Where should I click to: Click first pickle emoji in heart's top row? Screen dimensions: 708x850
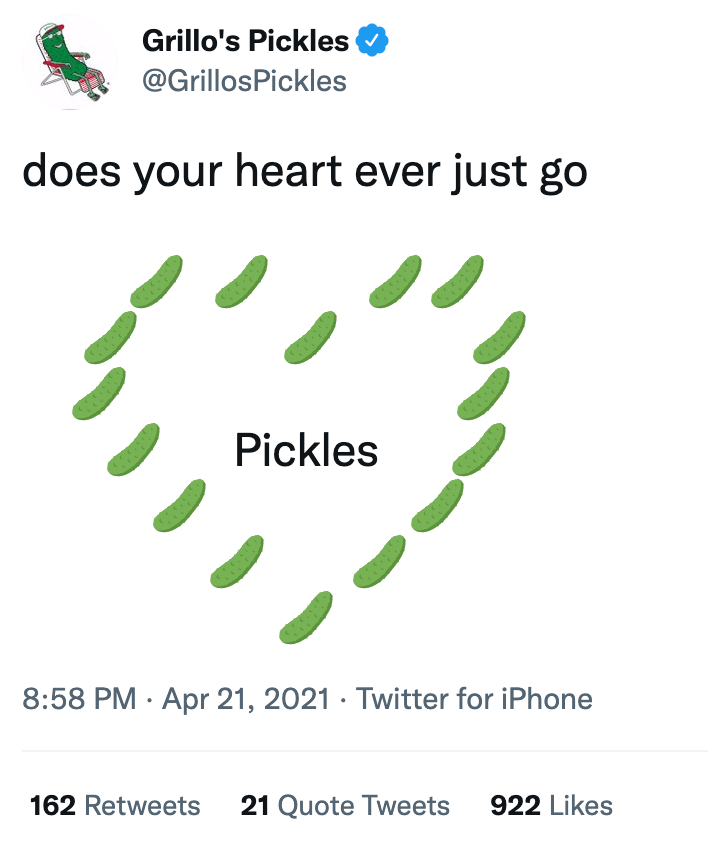[157, 280]
